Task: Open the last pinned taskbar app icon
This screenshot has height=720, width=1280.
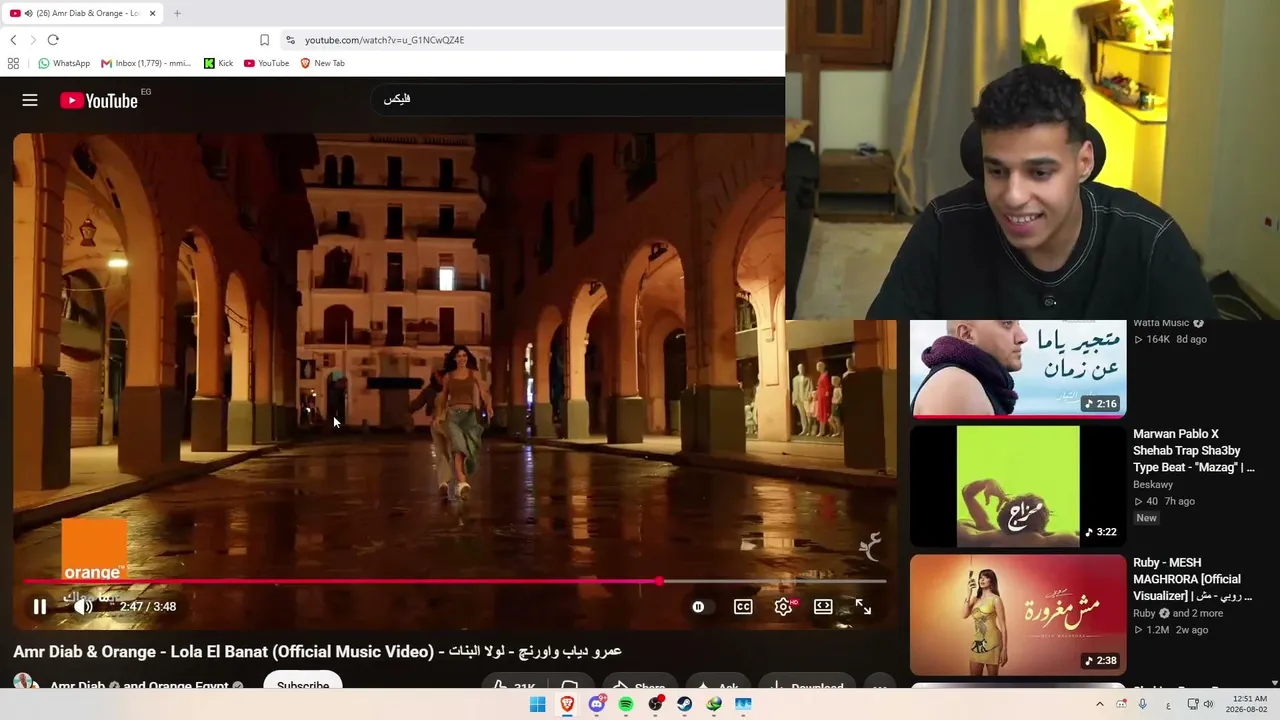Action: point(743,704)
